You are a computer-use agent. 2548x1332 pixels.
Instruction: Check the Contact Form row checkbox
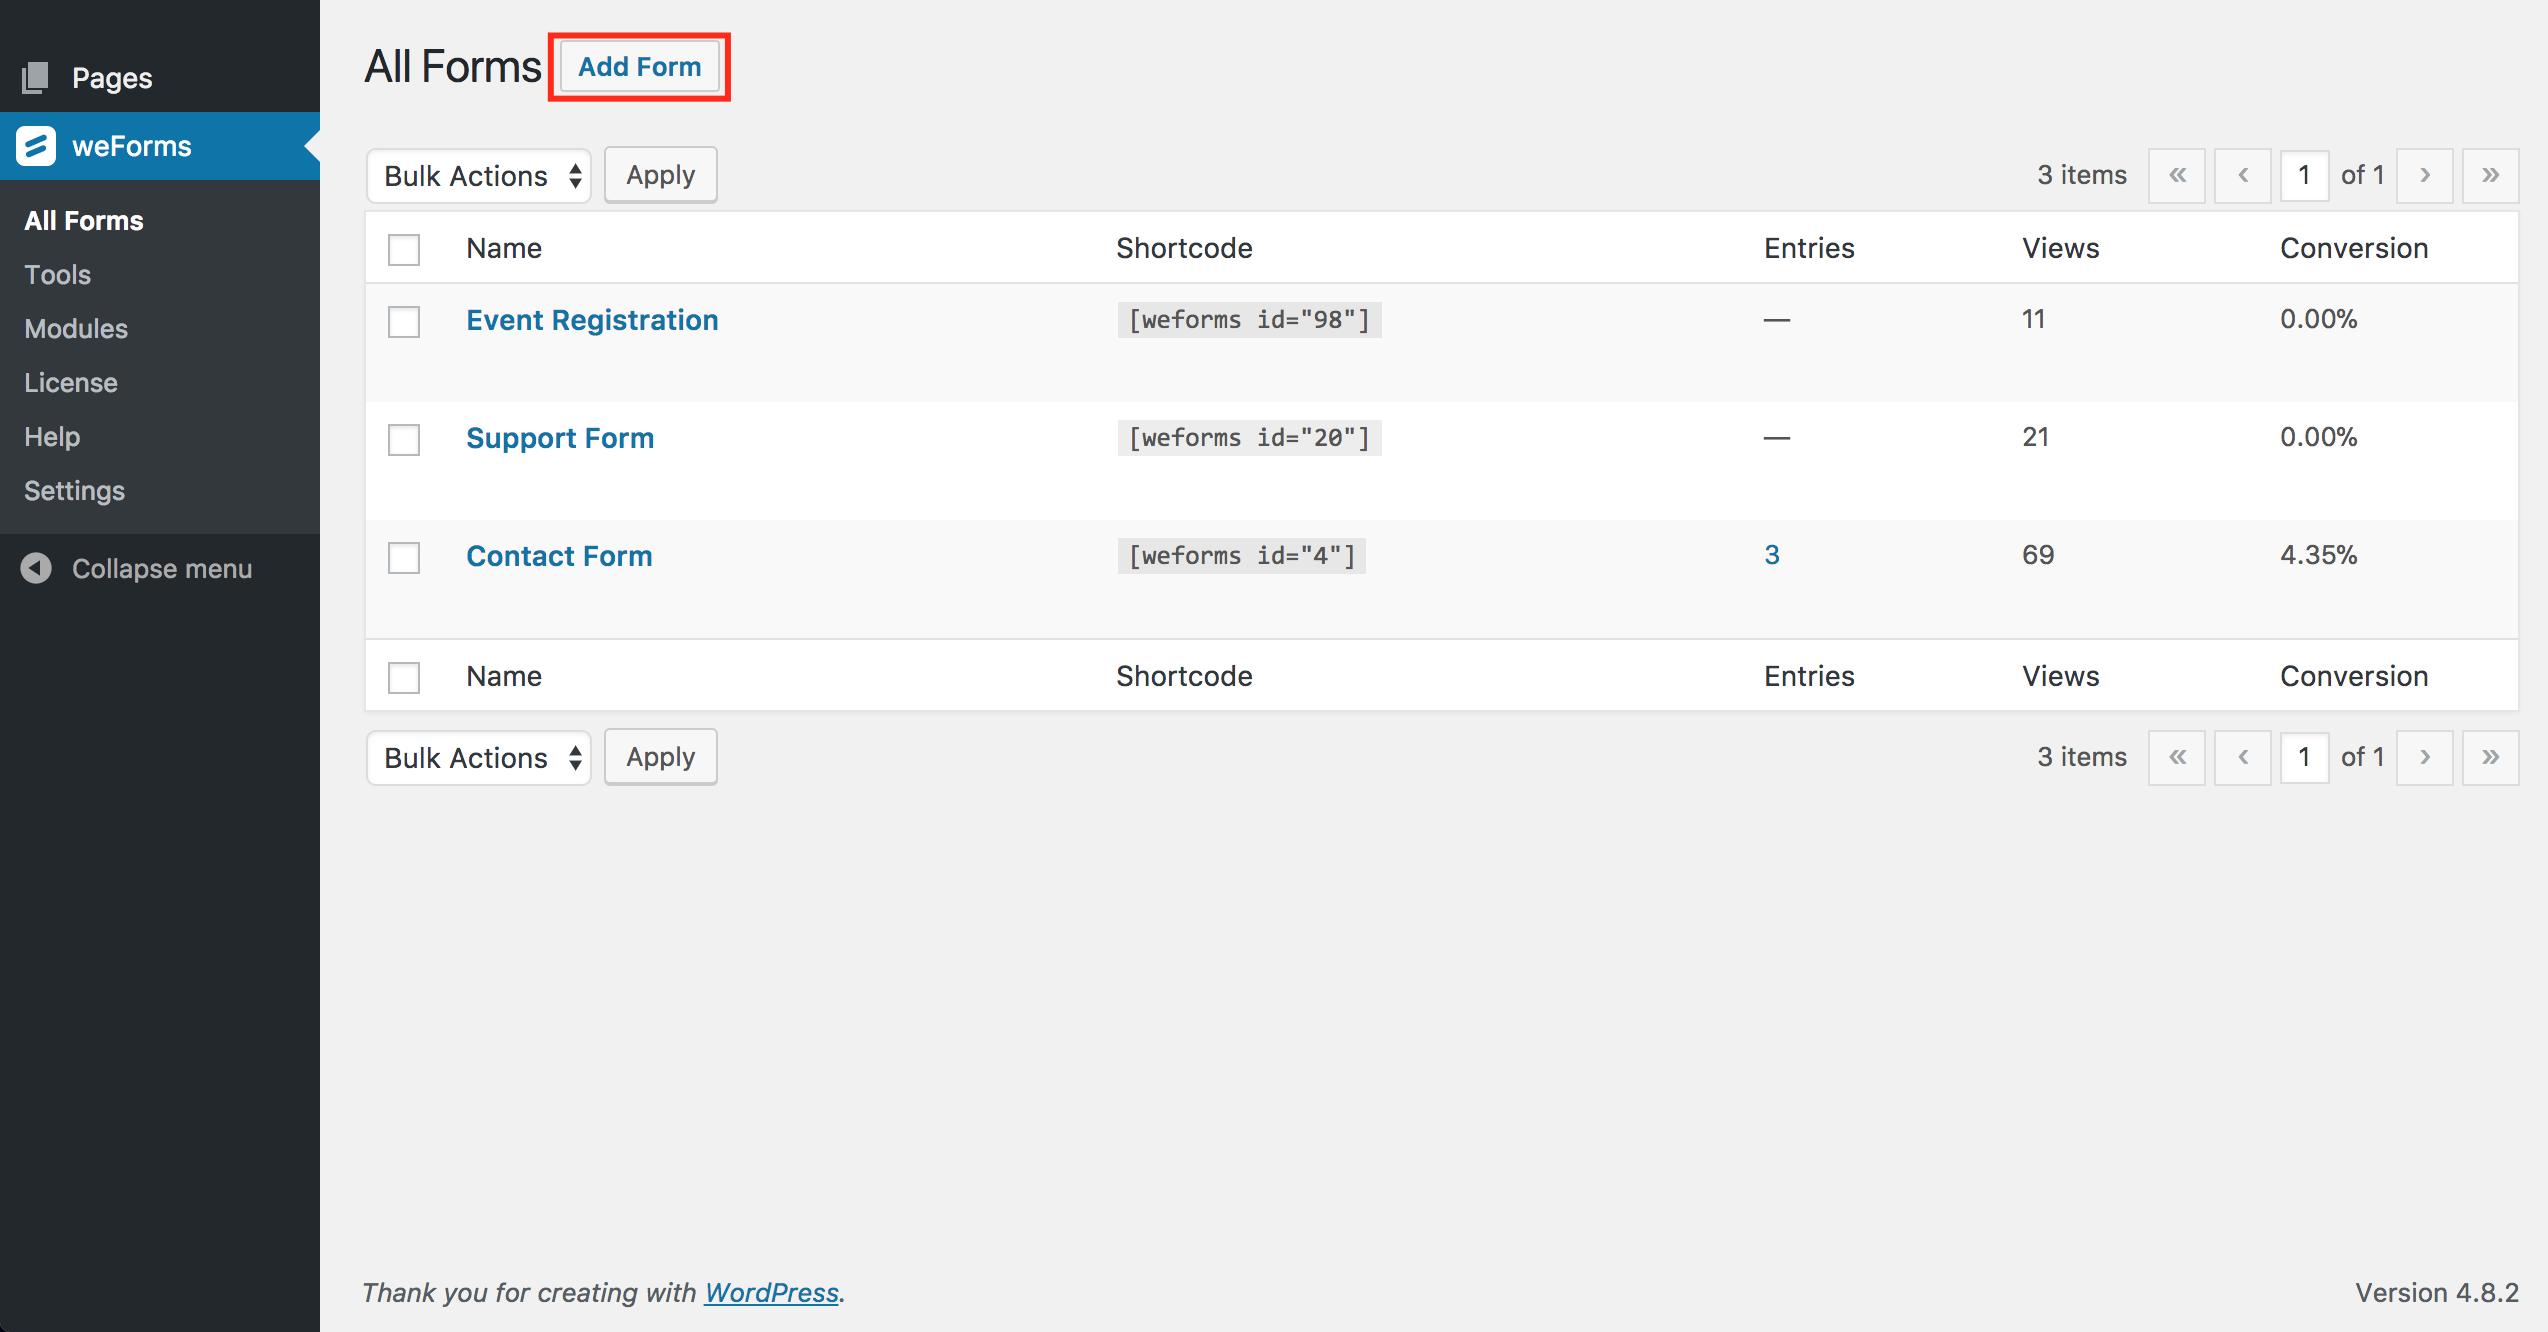404,557
